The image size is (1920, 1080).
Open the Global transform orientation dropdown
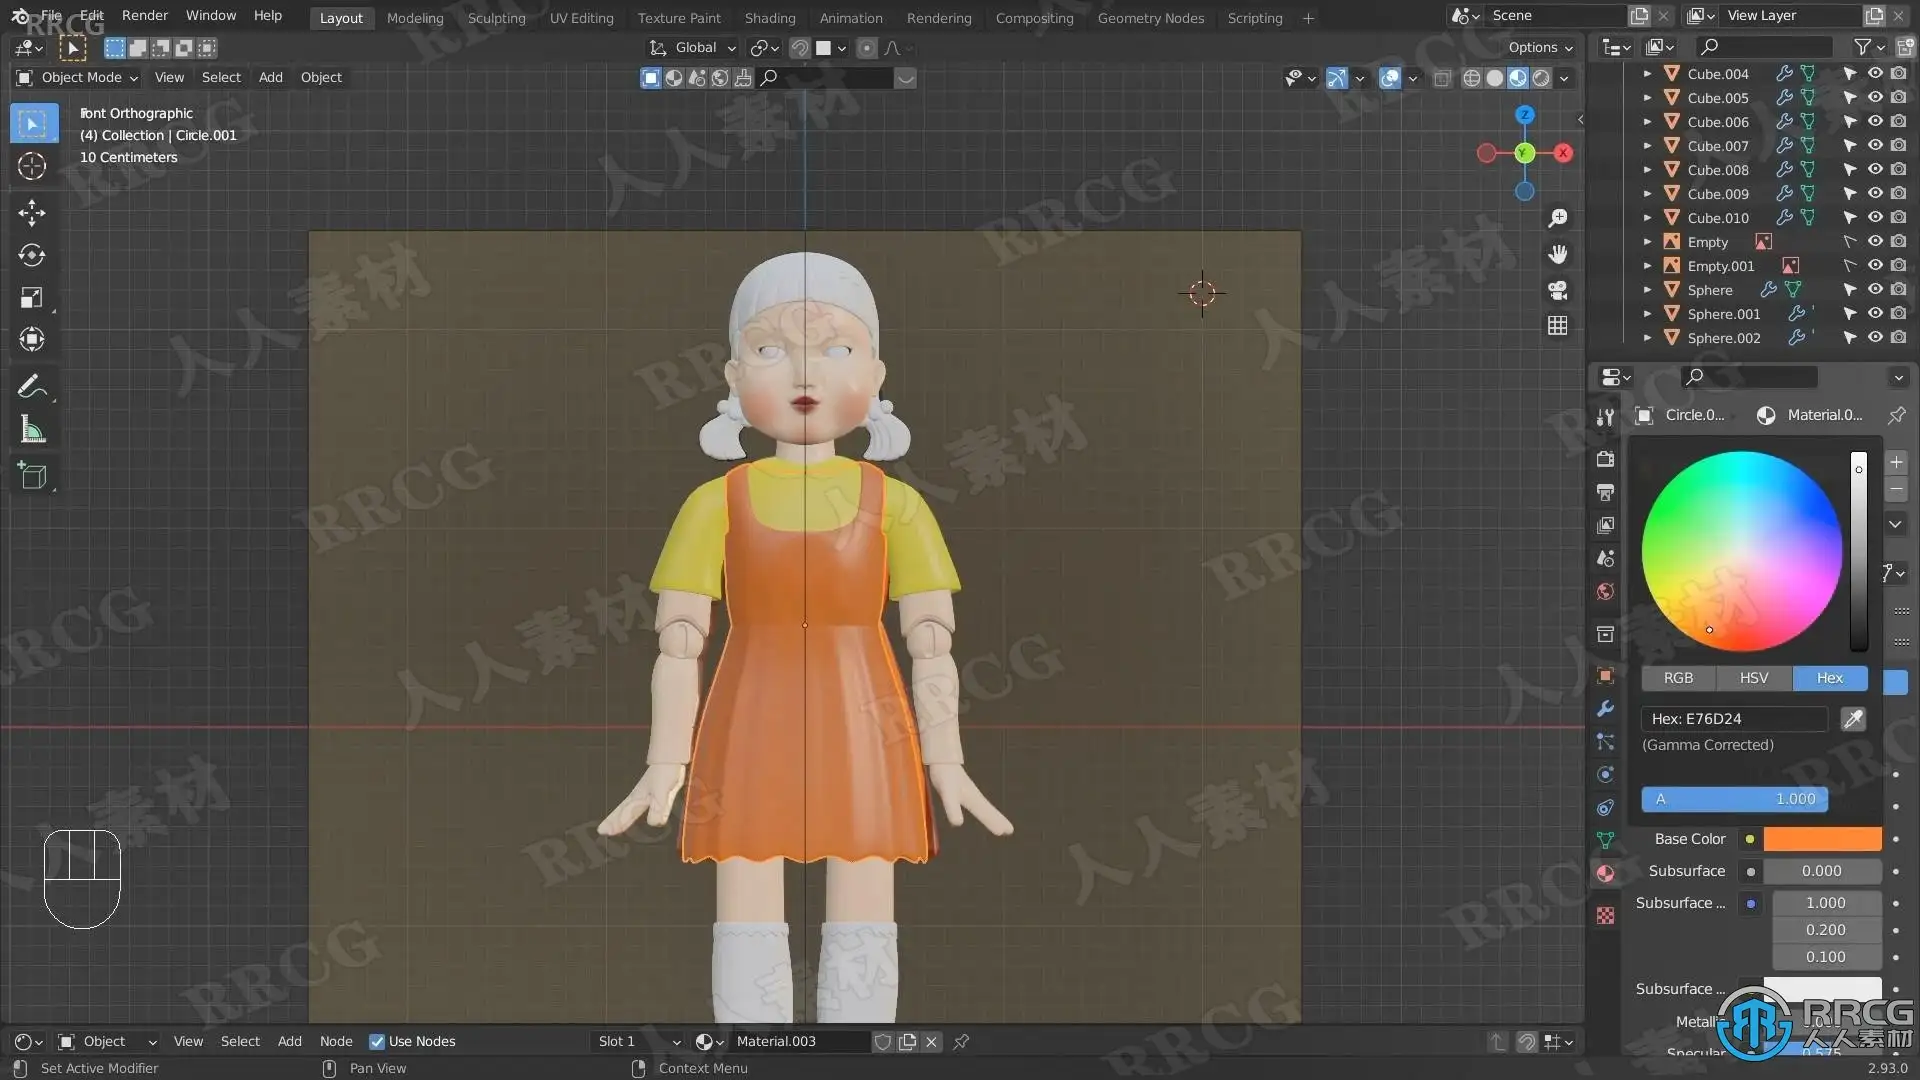click(x=694, y=48)
